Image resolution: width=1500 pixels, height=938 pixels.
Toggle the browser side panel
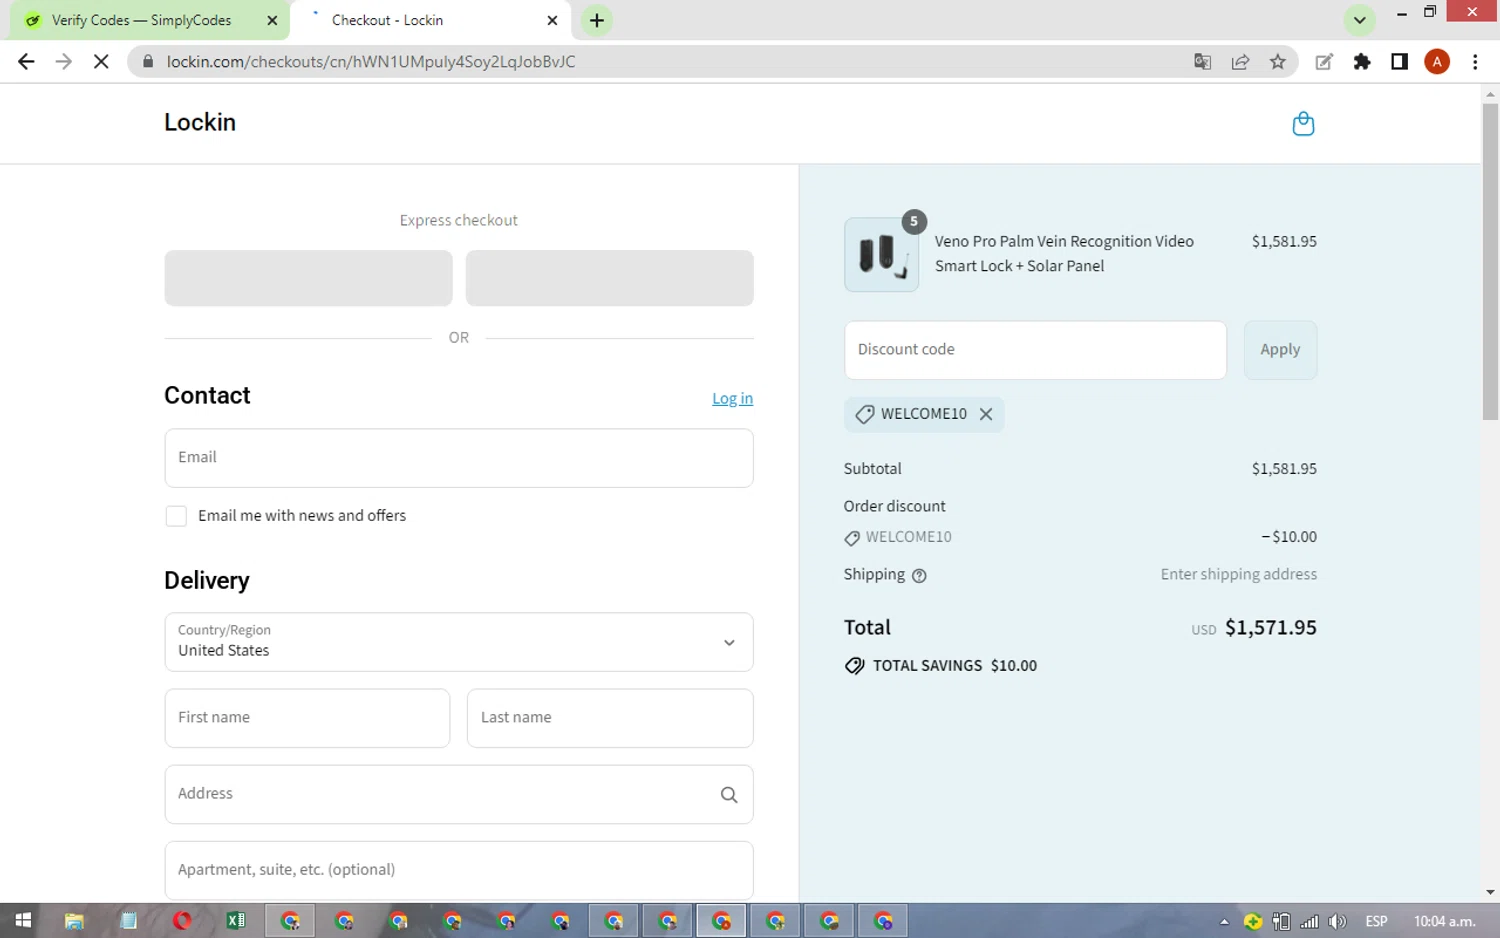tap(1399, 62)
